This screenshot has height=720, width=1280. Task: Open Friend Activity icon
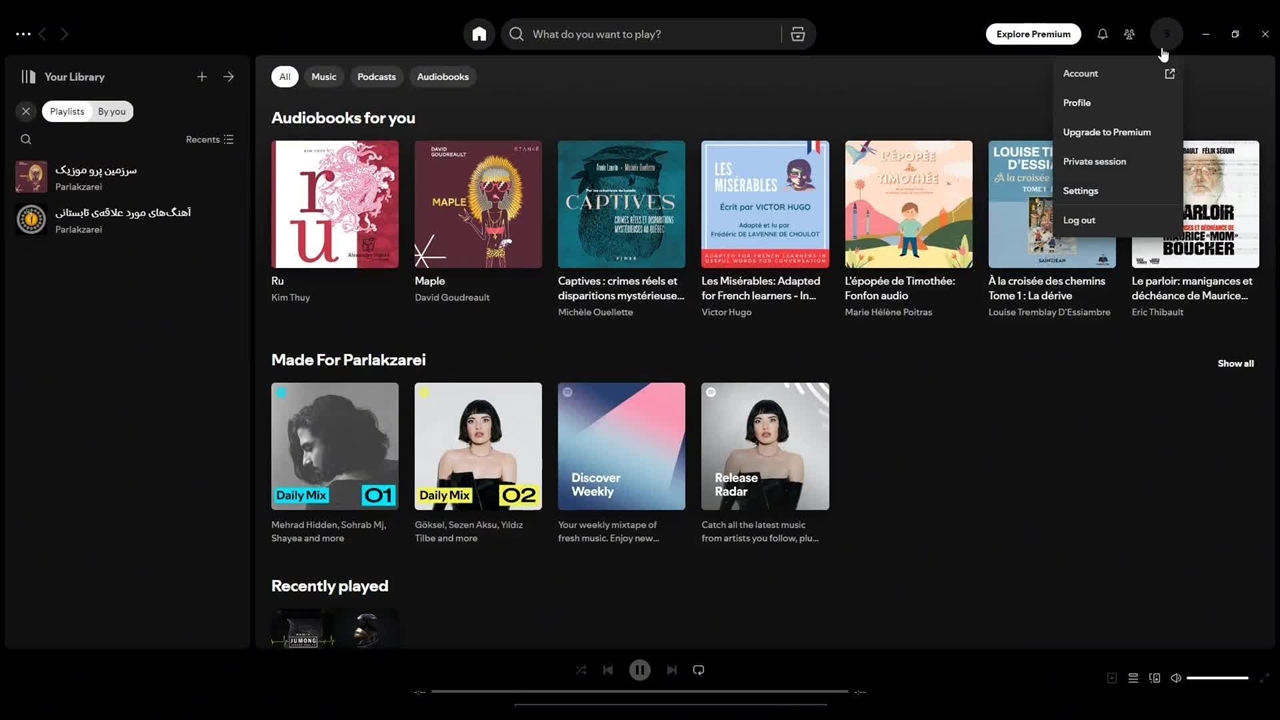(1129, 34)
